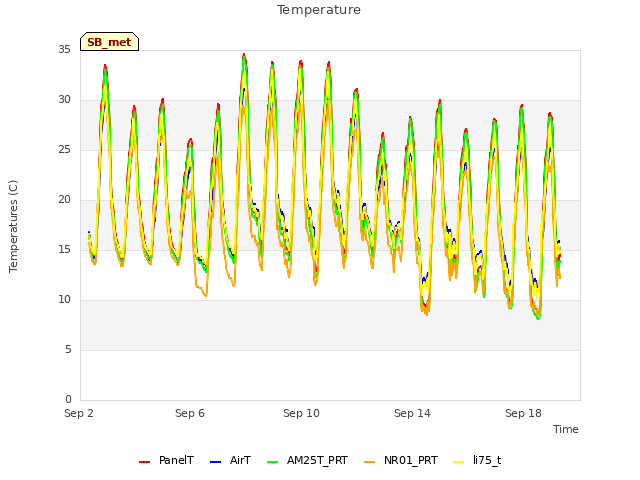
Task: Click the PanelT legend label
Action: (176, 460)
